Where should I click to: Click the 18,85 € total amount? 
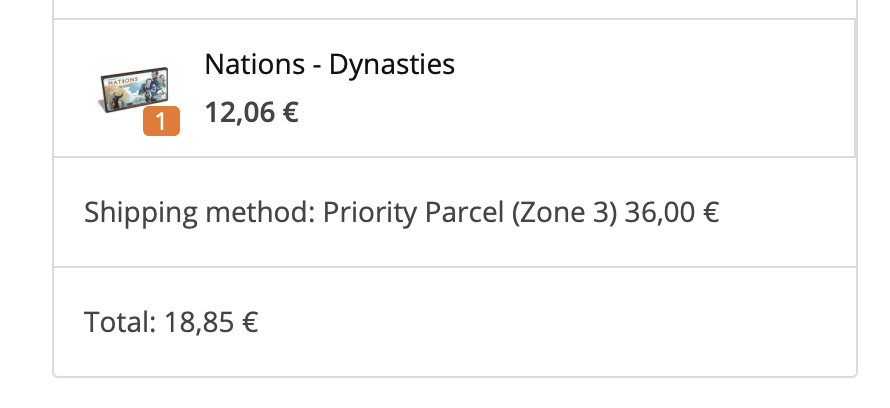click(x=212, y=322)
